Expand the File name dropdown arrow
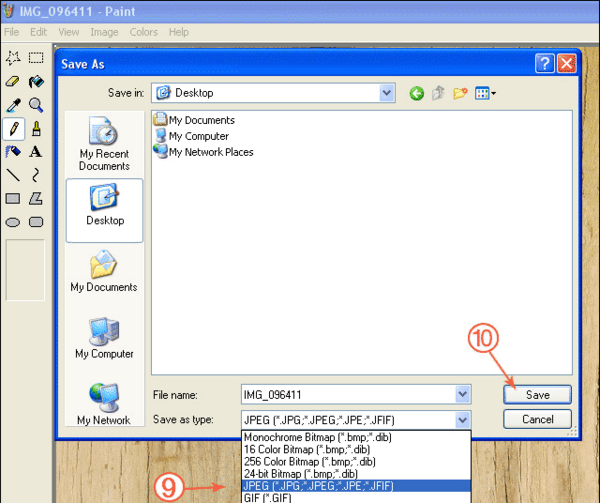This screenshot has width=600, height=503. click(463, 394)
